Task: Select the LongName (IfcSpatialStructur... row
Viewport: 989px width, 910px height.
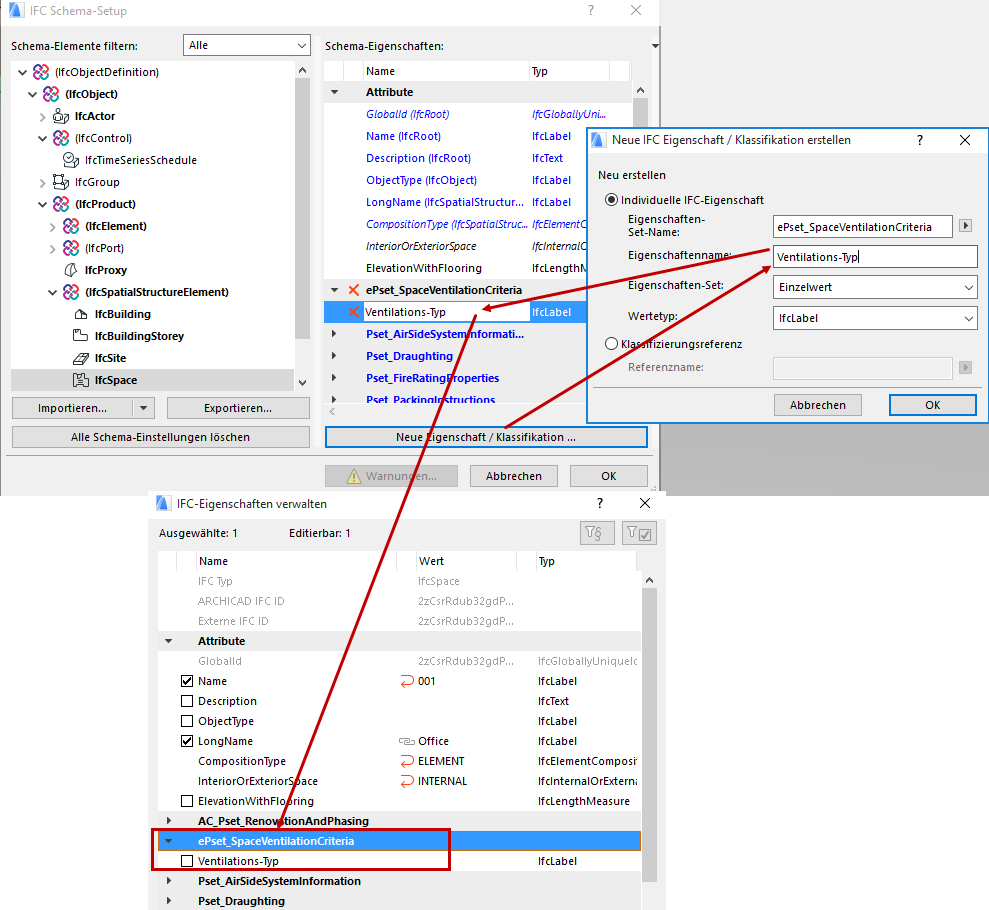Action: [x=454, y=202]
